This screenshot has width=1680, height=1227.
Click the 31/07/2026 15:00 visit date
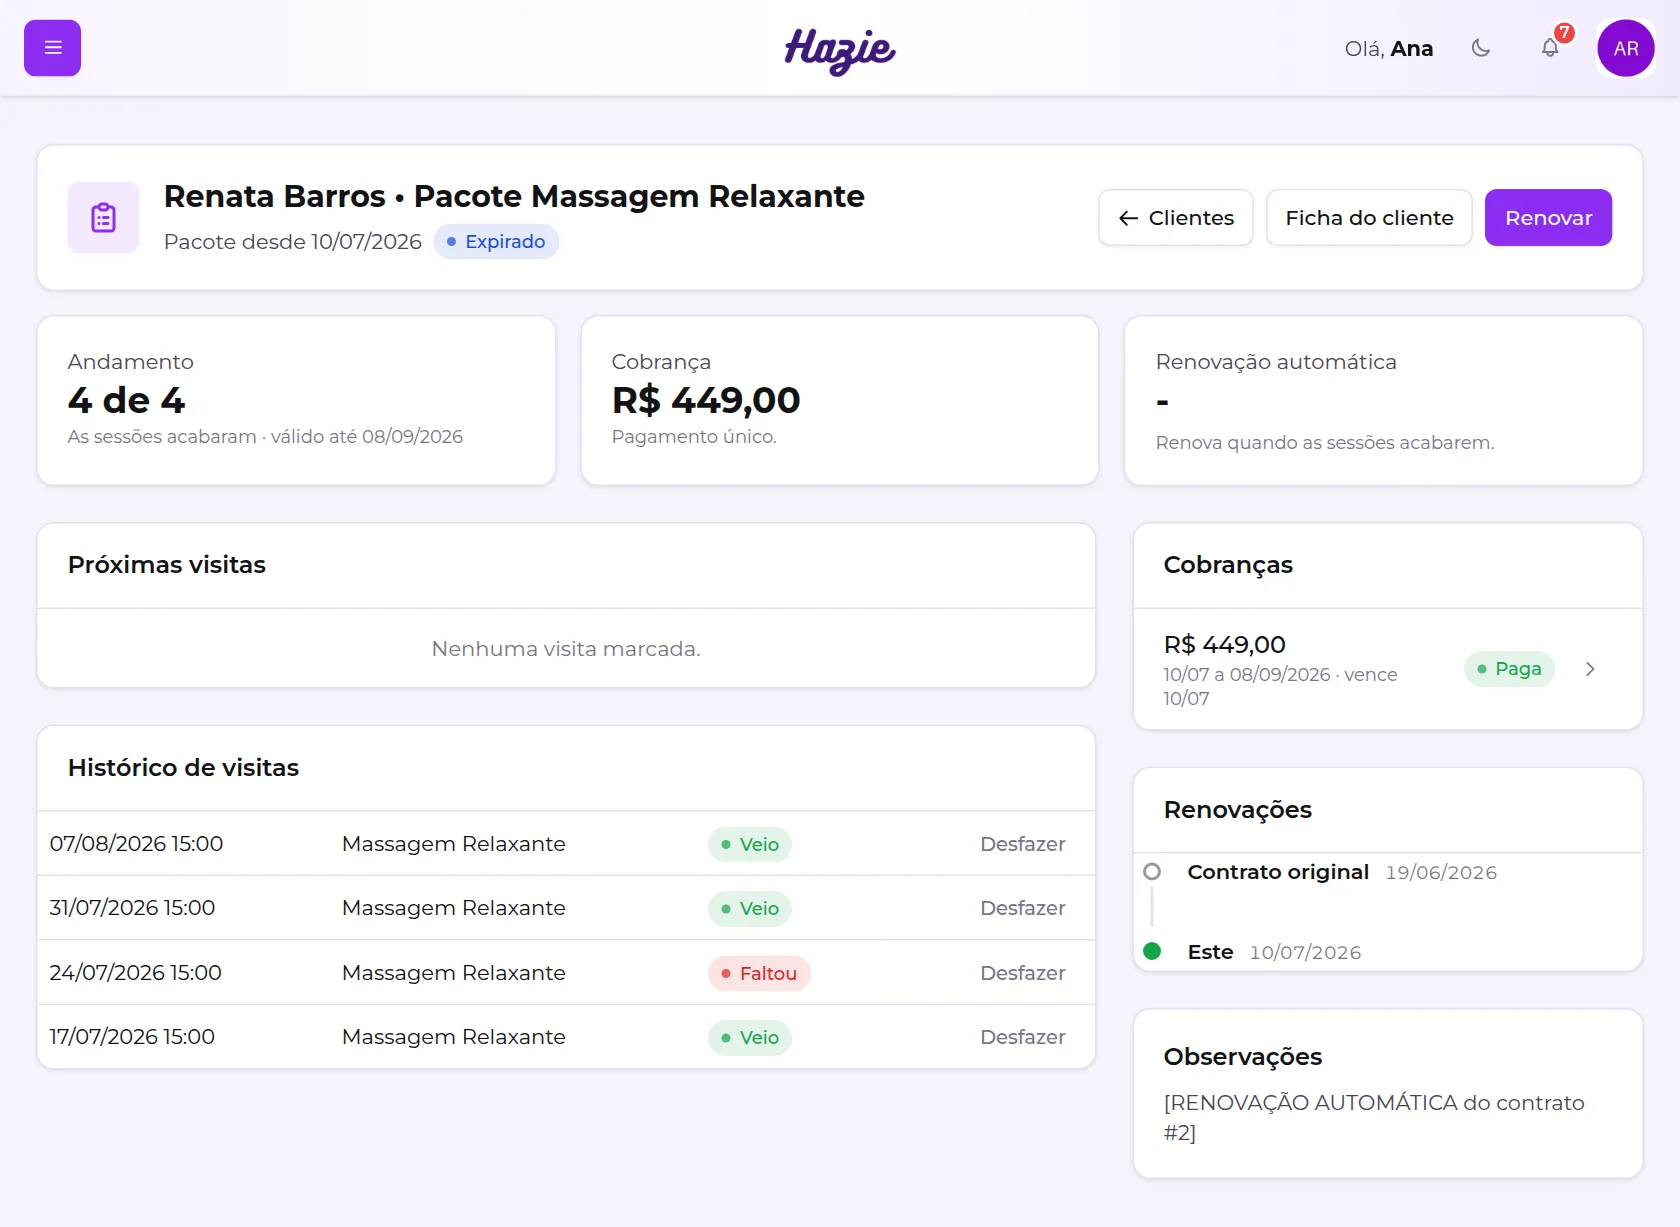tap(132, 908)
